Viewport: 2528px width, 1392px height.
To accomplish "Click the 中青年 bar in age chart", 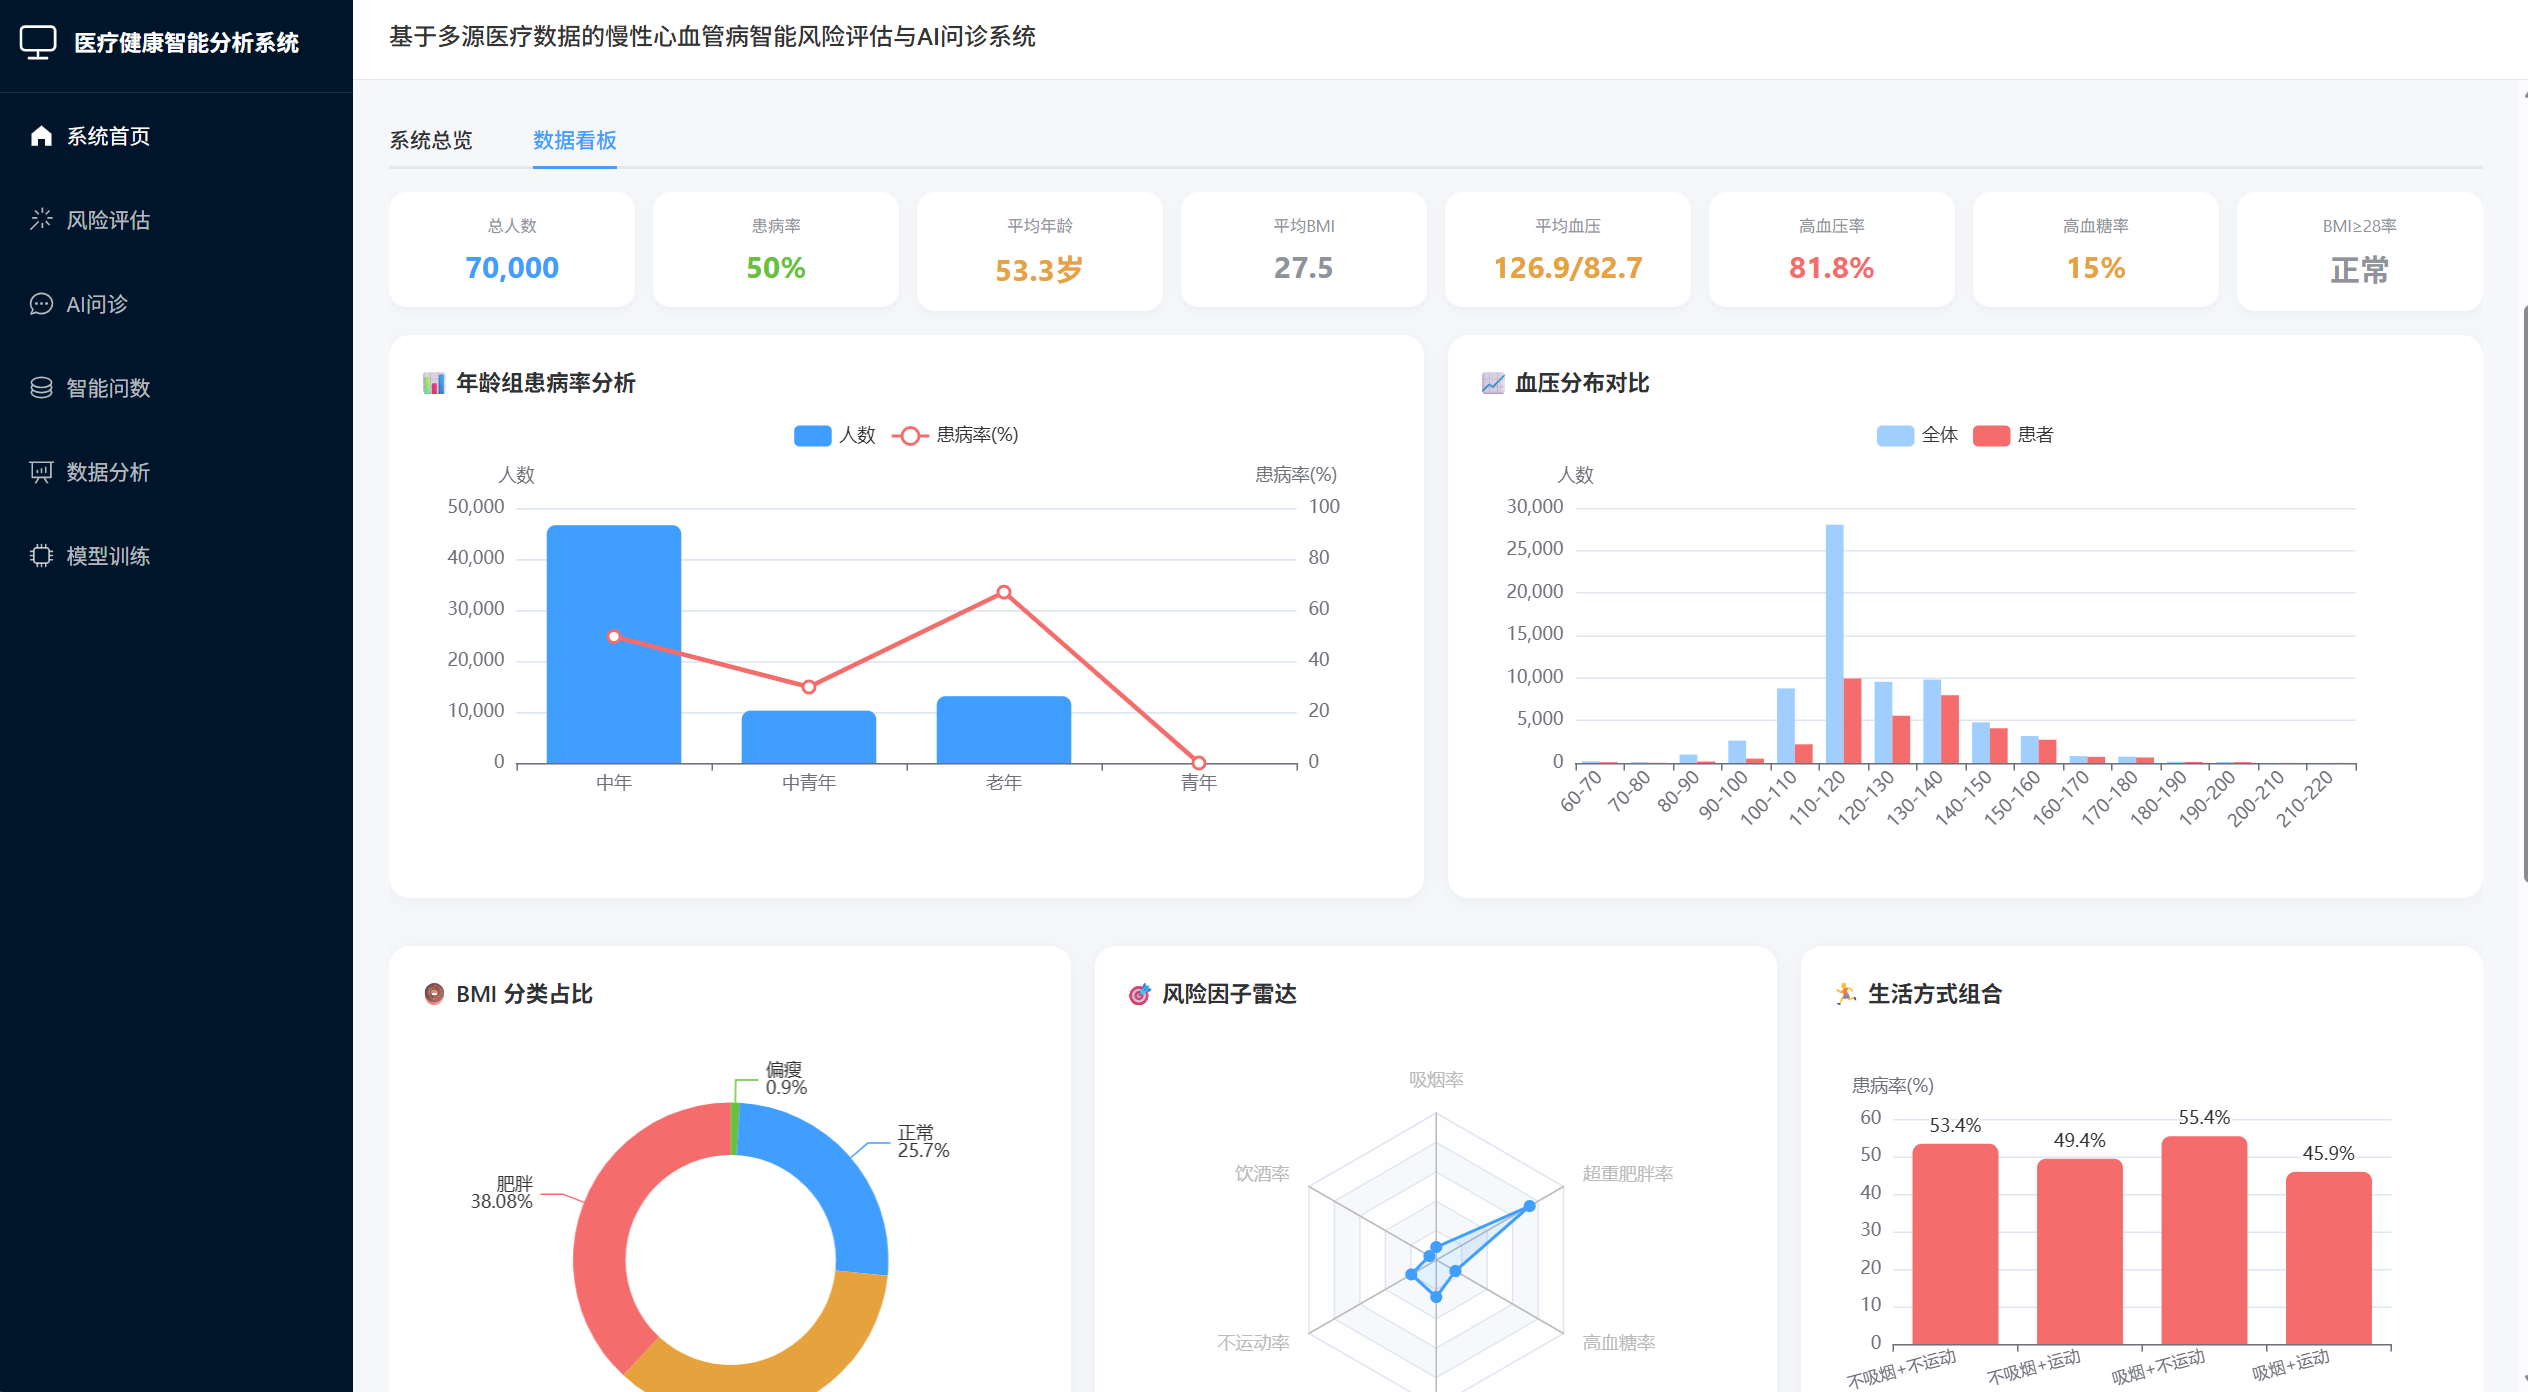I will [x=809, y=737].
